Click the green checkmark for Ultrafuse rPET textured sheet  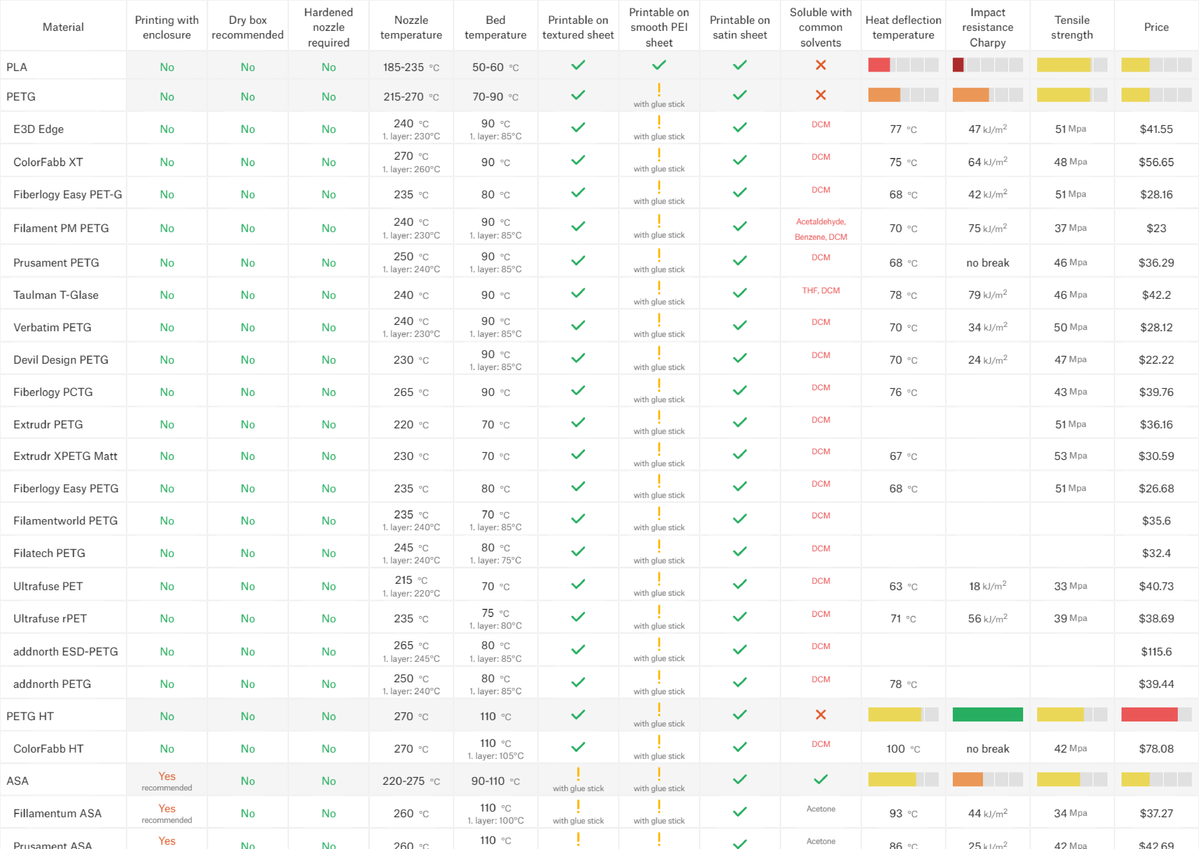pyautogui.click(x=578, y=617)
